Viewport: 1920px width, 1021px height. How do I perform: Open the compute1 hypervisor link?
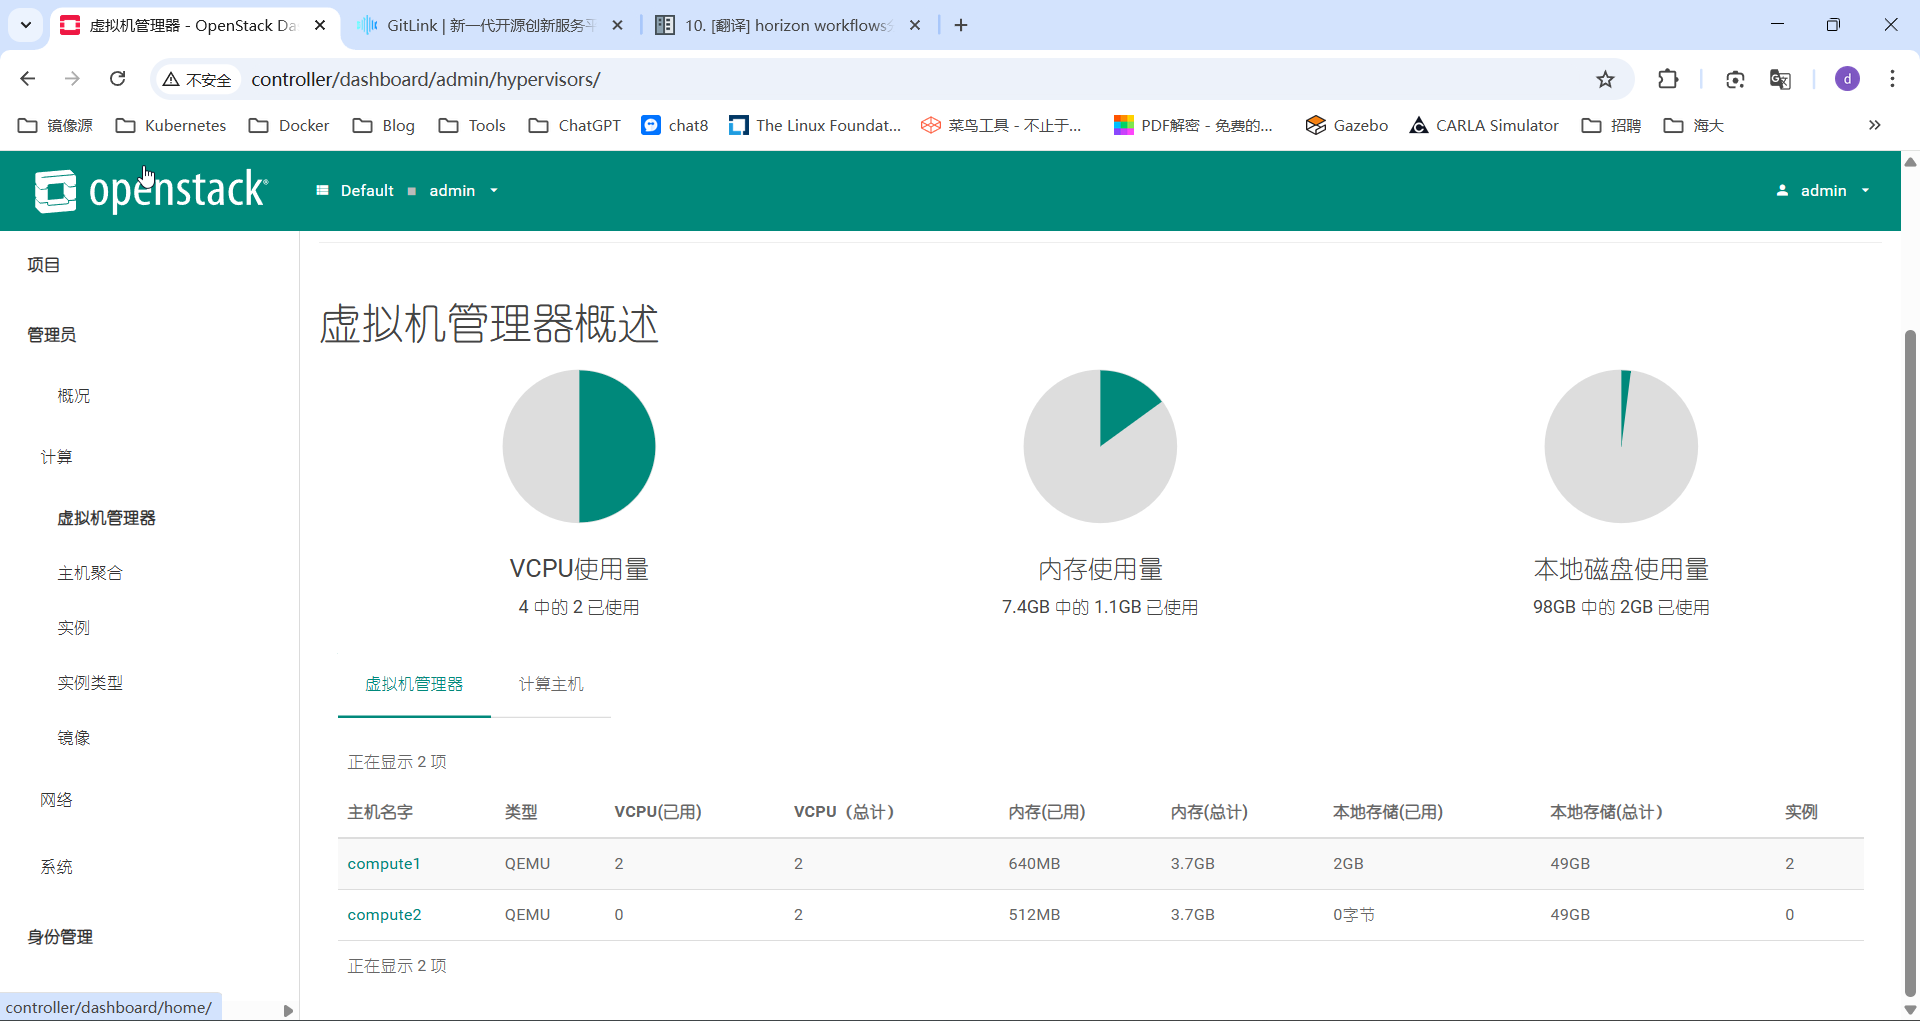coord(384,864)
